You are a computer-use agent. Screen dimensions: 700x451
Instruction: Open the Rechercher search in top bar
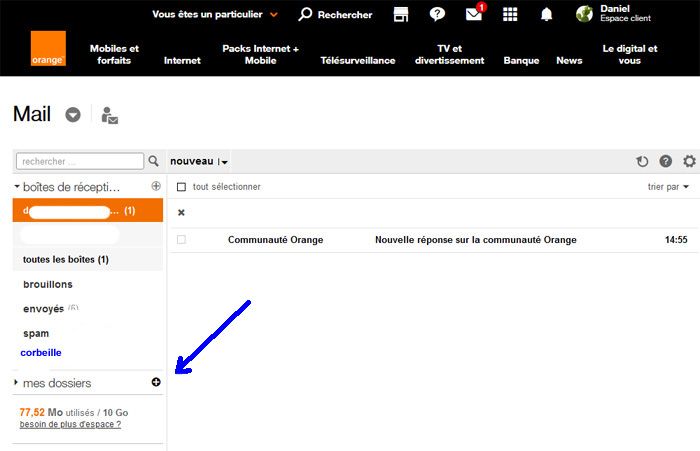click(x=335, y=14)
